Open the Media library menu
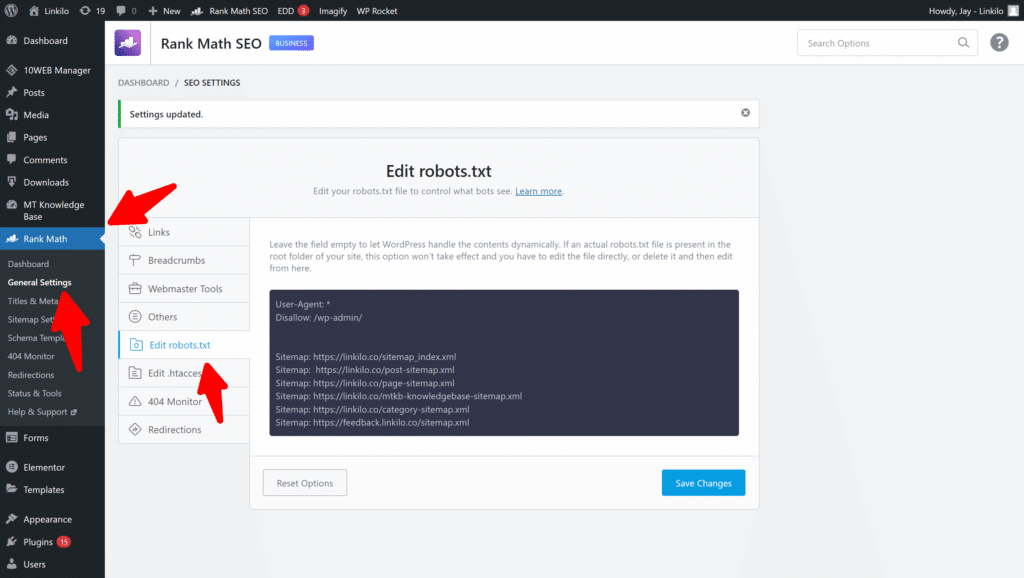 pos(52,115)
